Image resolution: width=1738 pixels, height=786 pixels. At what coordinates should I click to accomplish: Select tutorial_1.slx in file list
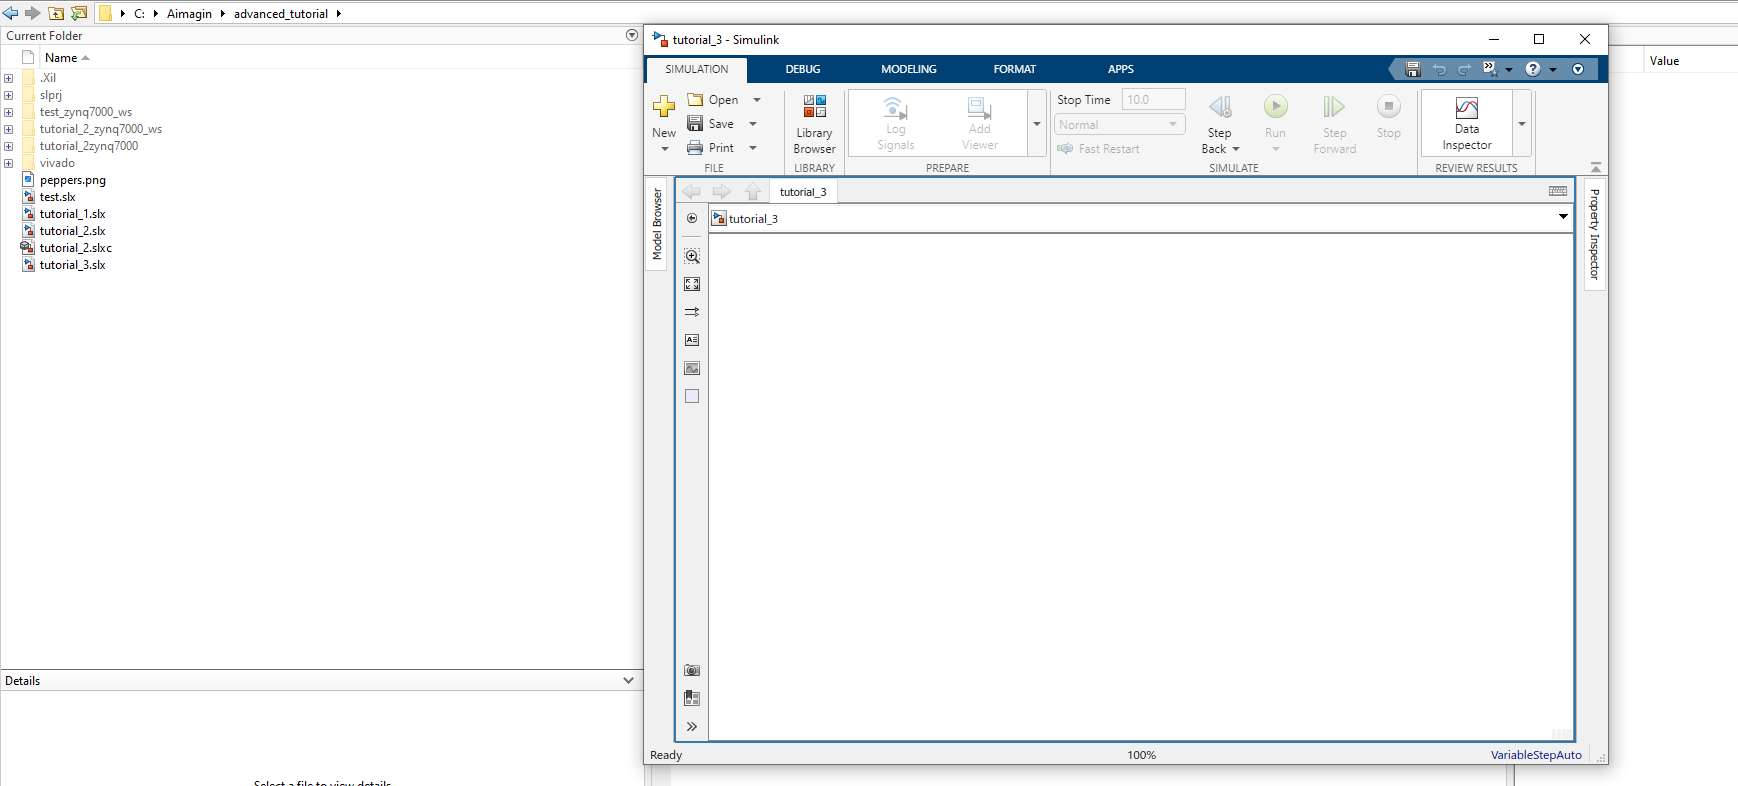(x=72, y=214)
